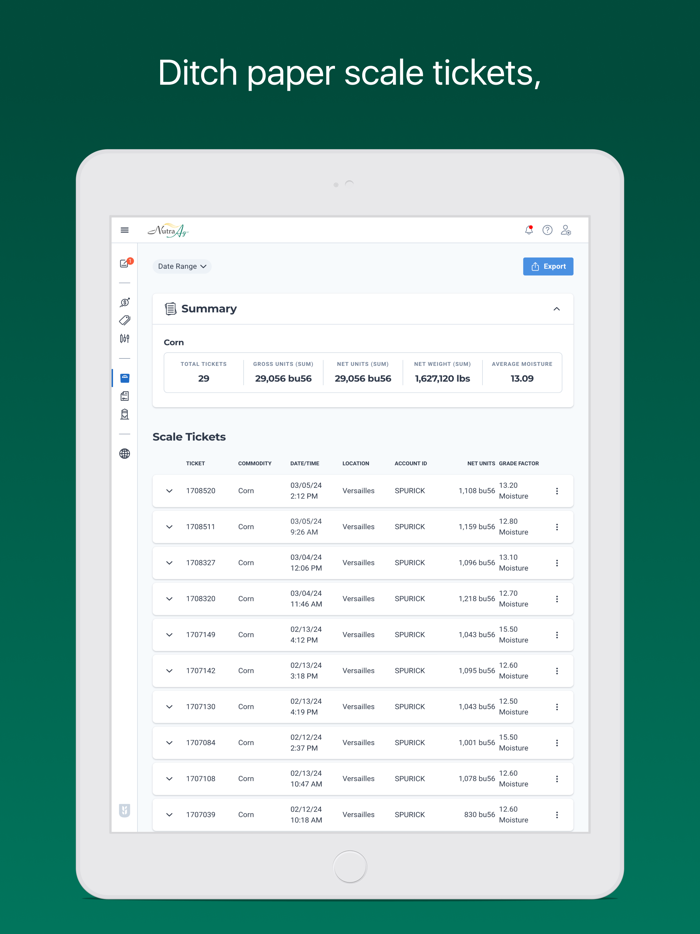
Task: Expand ticket 1708511 row
Action: tap(169, 527)
